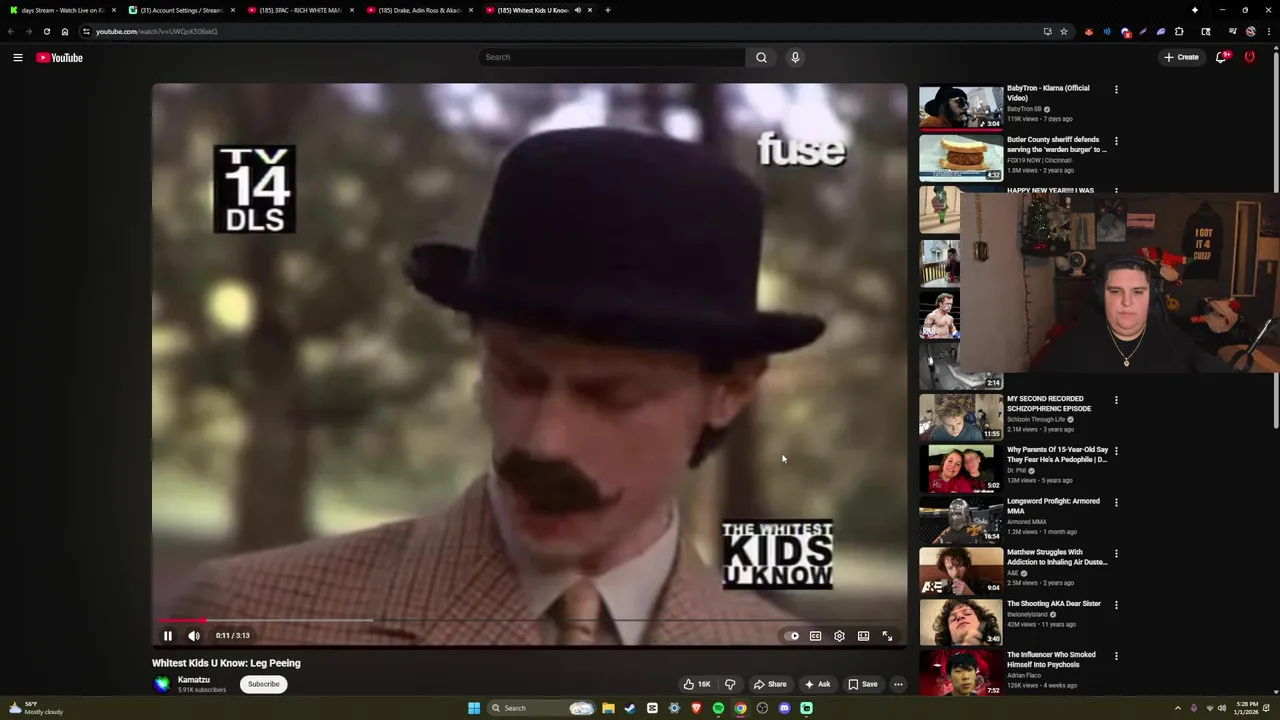Open The Shooting AKA Dear Sister title
Image resolution: width=1280 pixels, height=720 pixels.
1053,604
